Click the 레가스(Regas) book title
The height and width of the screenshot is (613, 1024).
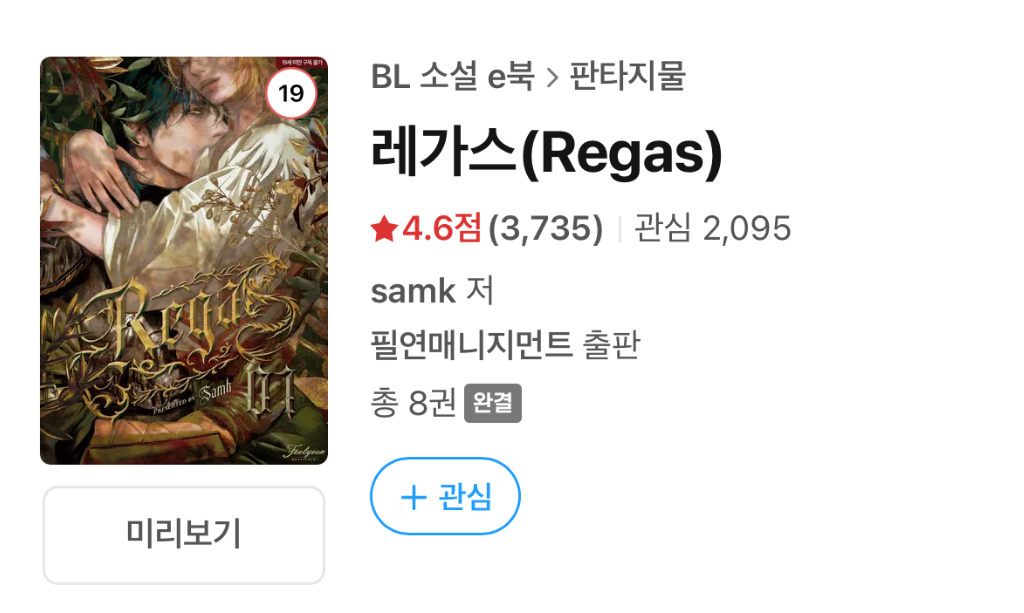pyautogui.click(x=547, y=153)
